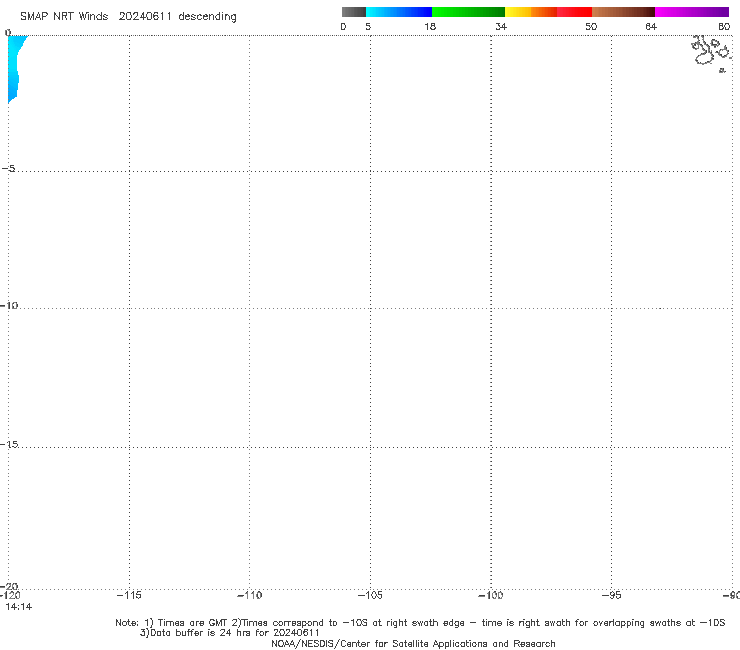Image resolution: width=740 pixels, height=650 pixels.
Task: Click the -95 longitude axis label
Action: 612,595
